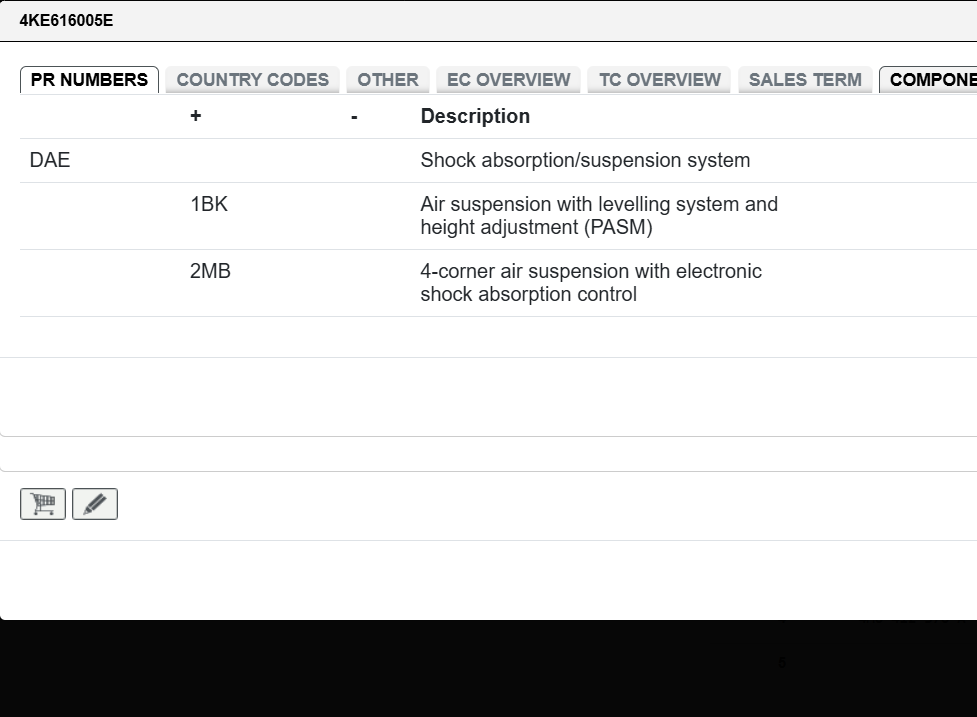Click the Air suspension with levelling description
This screenshot has height=717, width=977.
point(598,215)
